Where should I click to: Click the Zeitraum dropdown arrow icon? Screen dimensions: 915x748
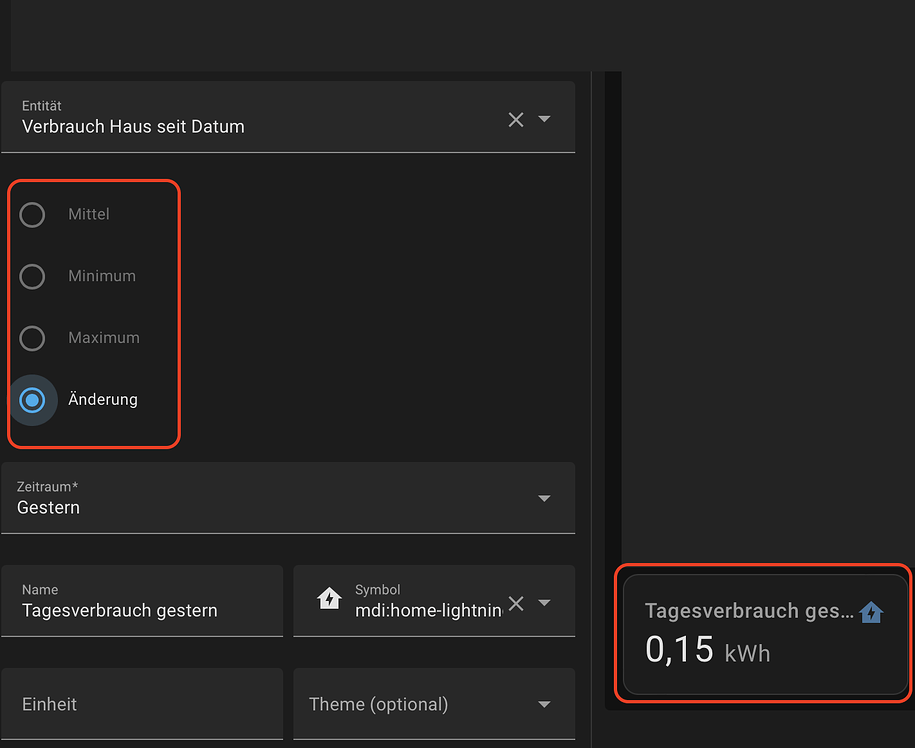[x=545, y=498]
